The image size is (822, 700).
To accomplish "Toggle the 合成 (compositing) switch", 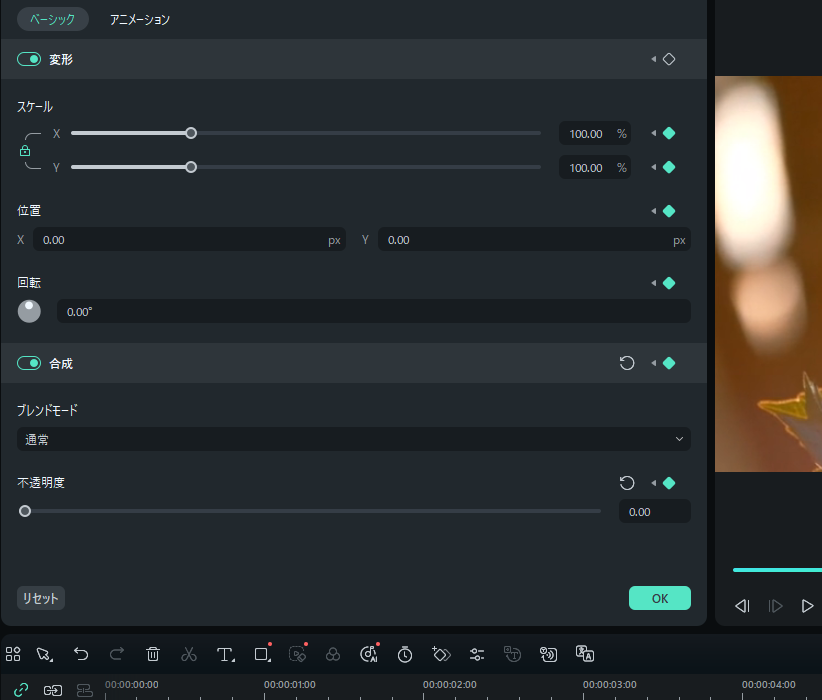I will pyautogui.click(x=28, y=363).
